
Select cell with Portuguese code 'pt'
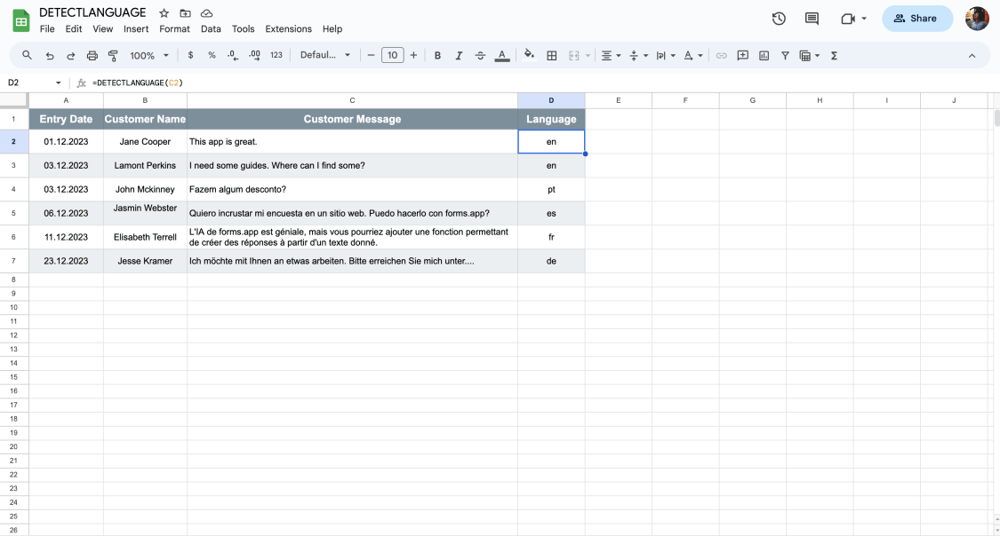[x=551, y=189]
